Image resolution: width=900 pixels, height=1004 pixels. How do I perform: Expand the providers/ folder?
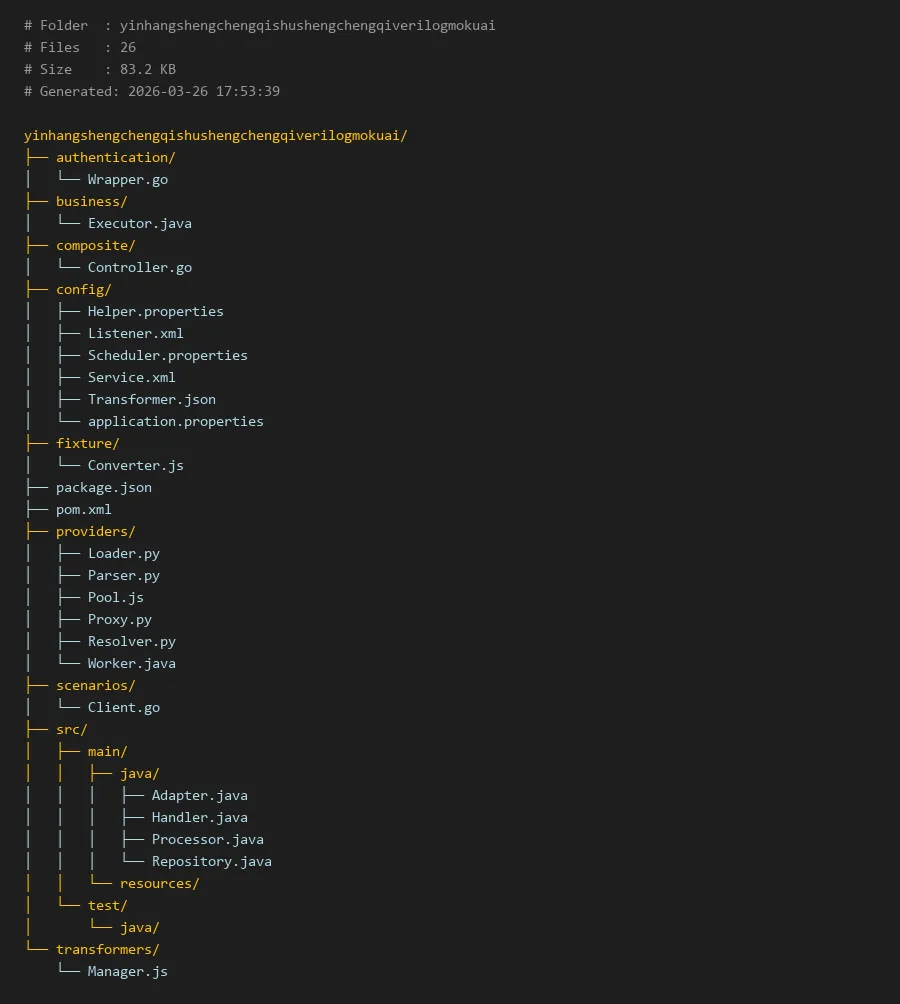[95, 531]
